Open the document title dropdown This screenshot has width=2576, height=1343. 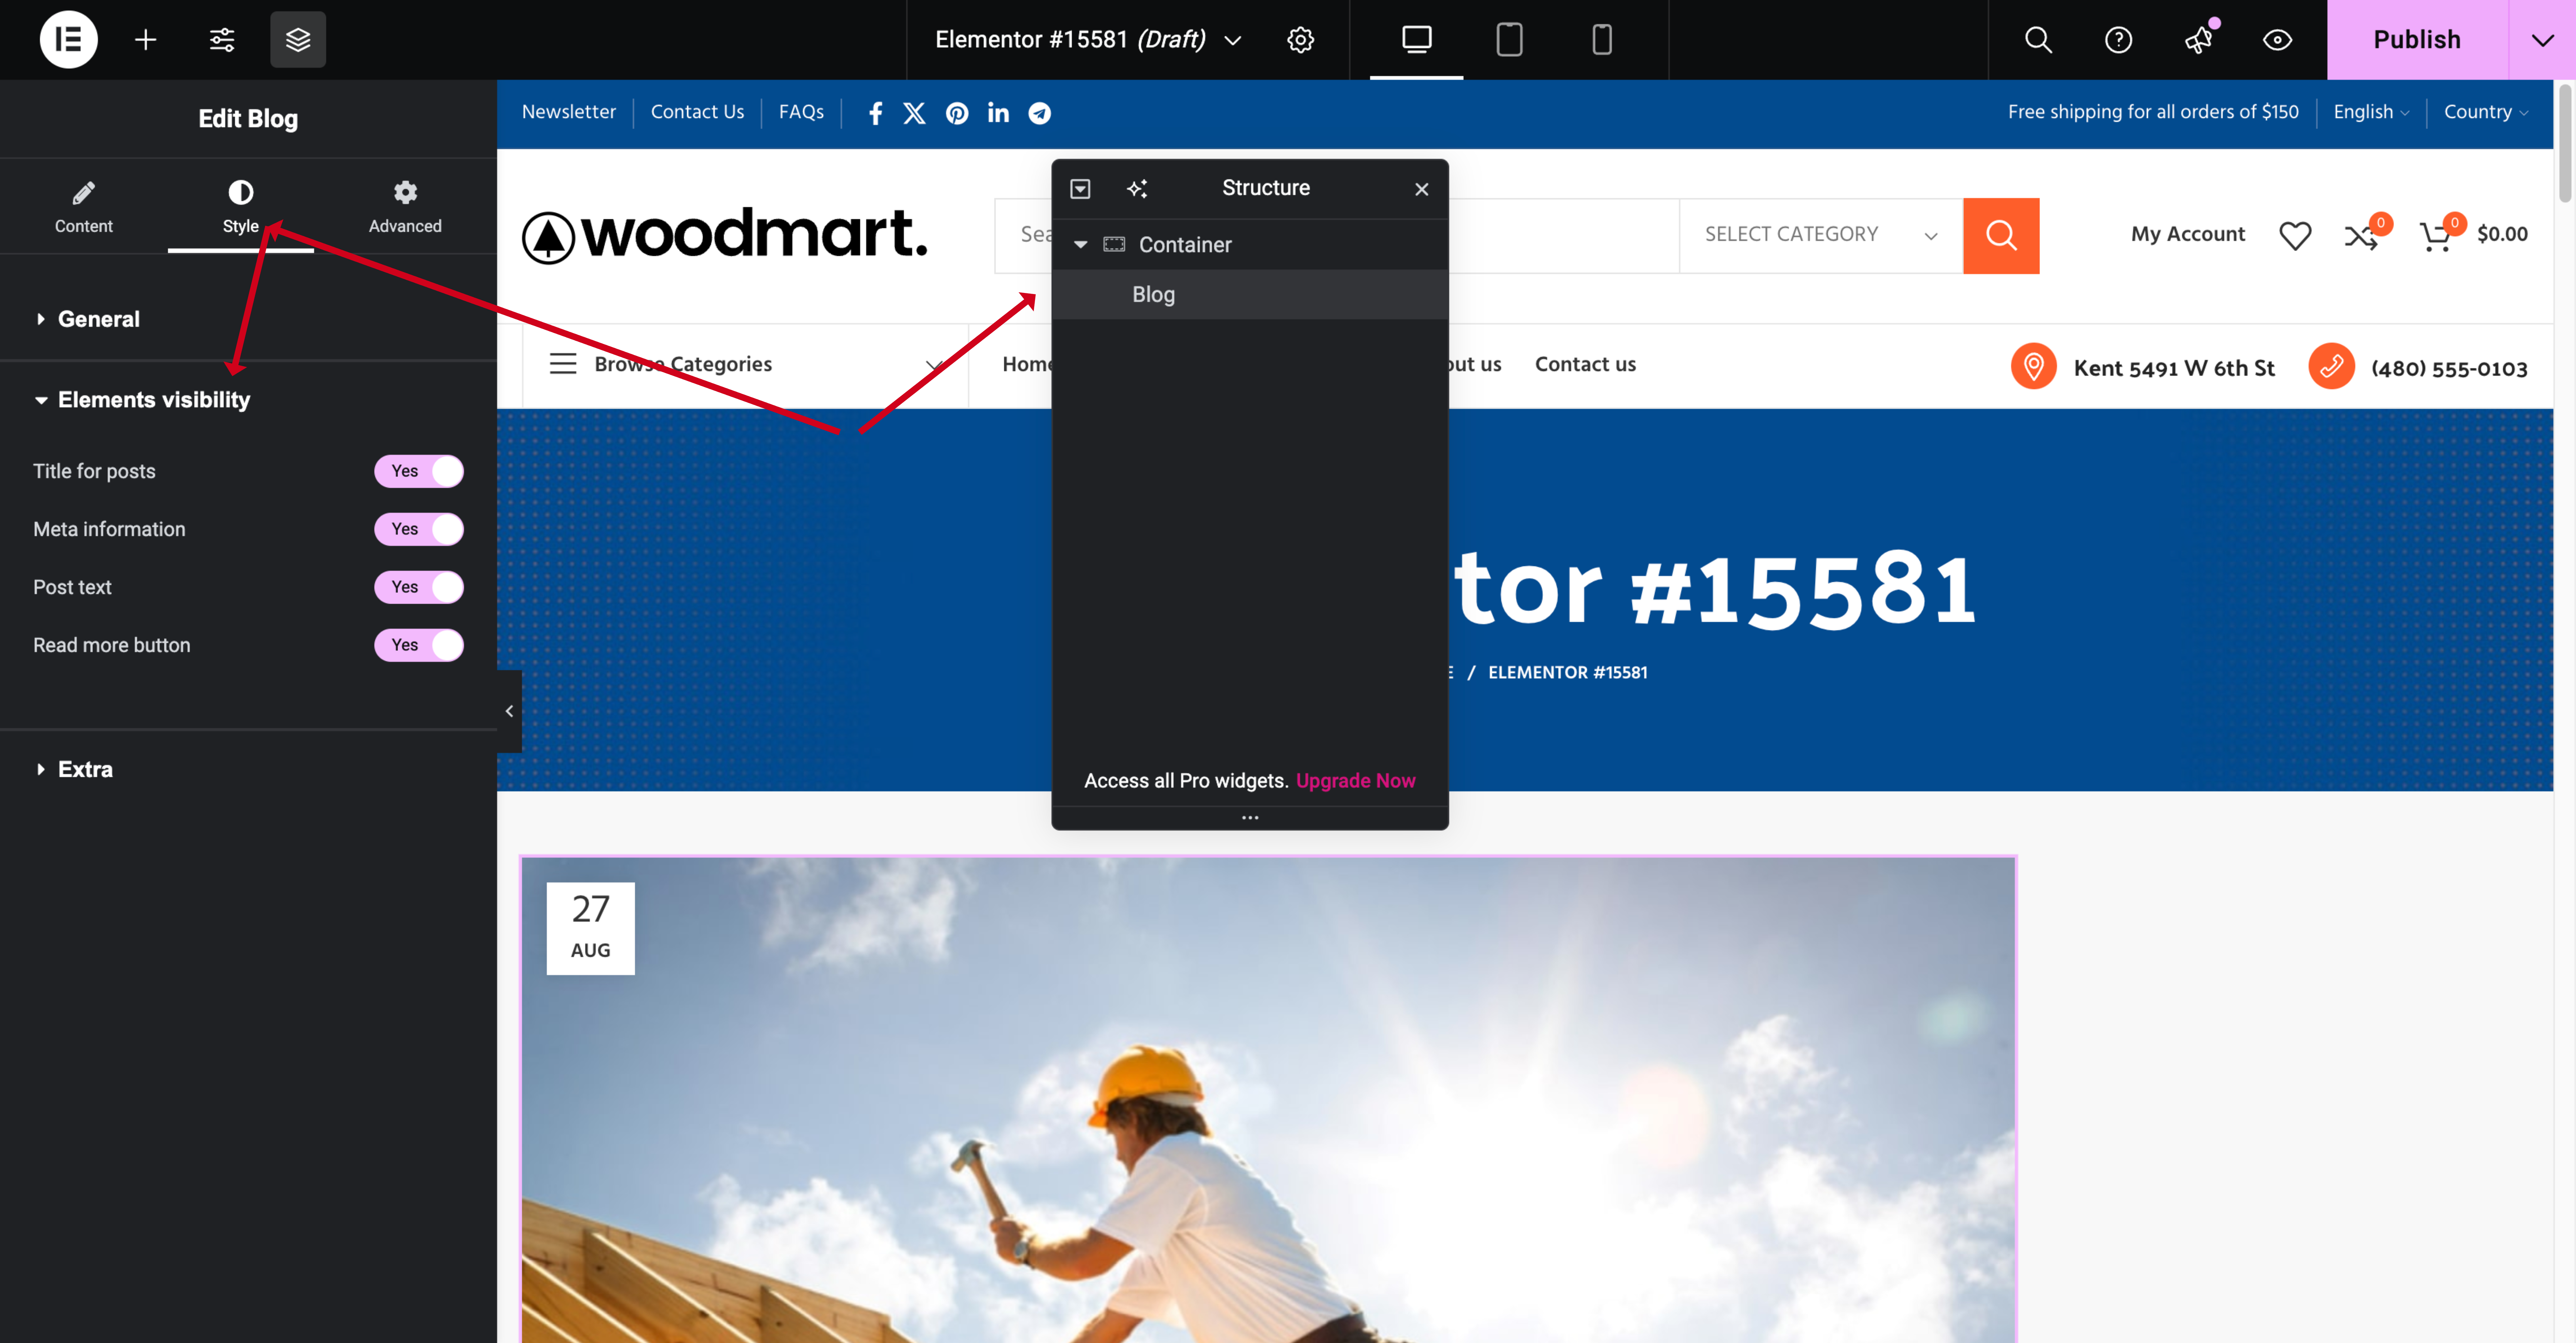coord(1089,40)
